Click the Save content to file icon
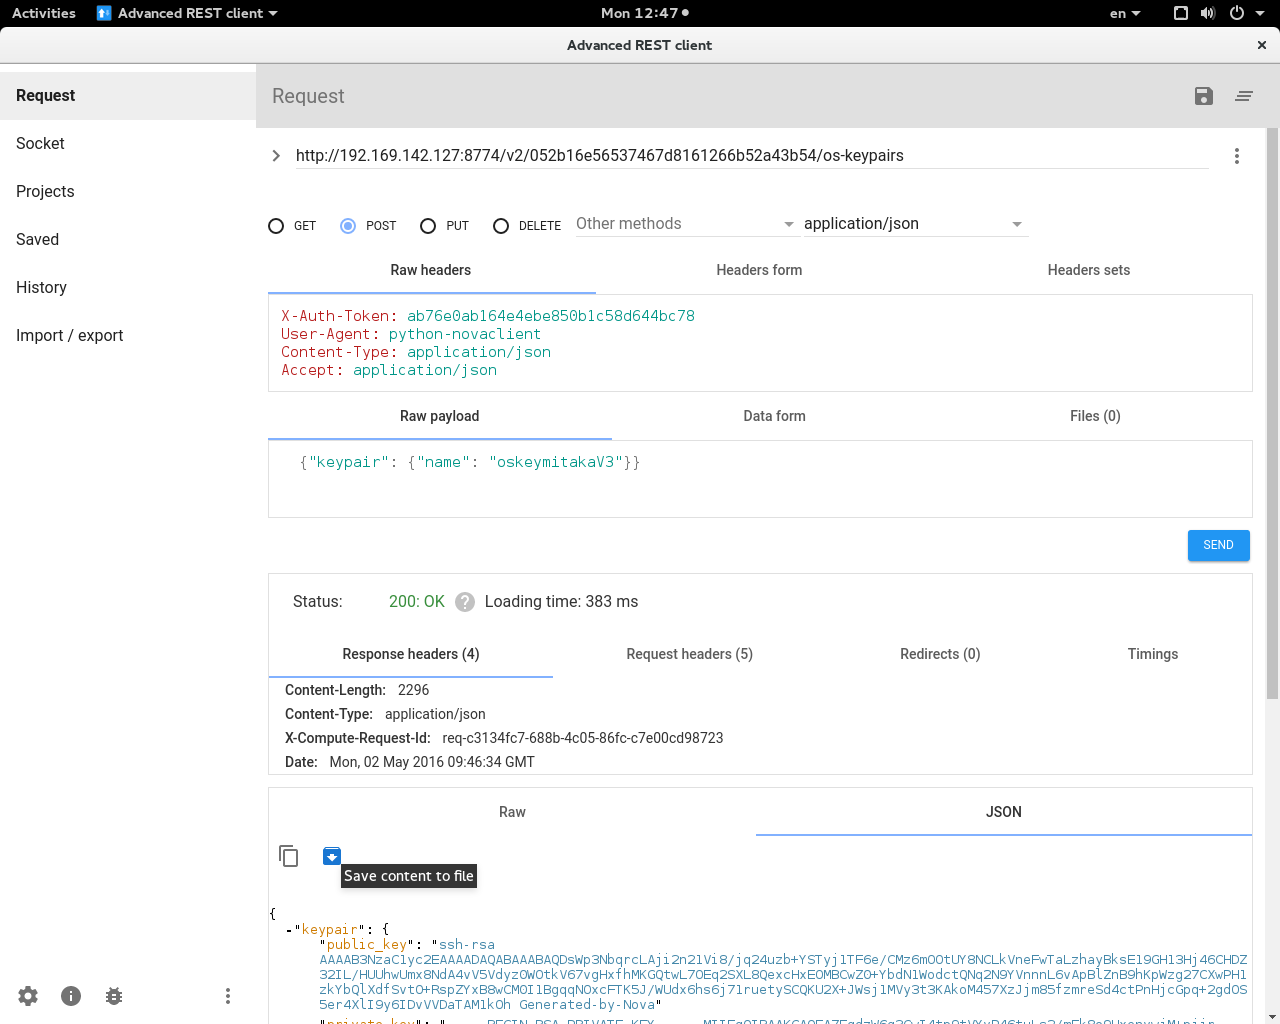The height and width of the screenshot is (1024, 1280). pyautogui.click(x=332, y=856)
